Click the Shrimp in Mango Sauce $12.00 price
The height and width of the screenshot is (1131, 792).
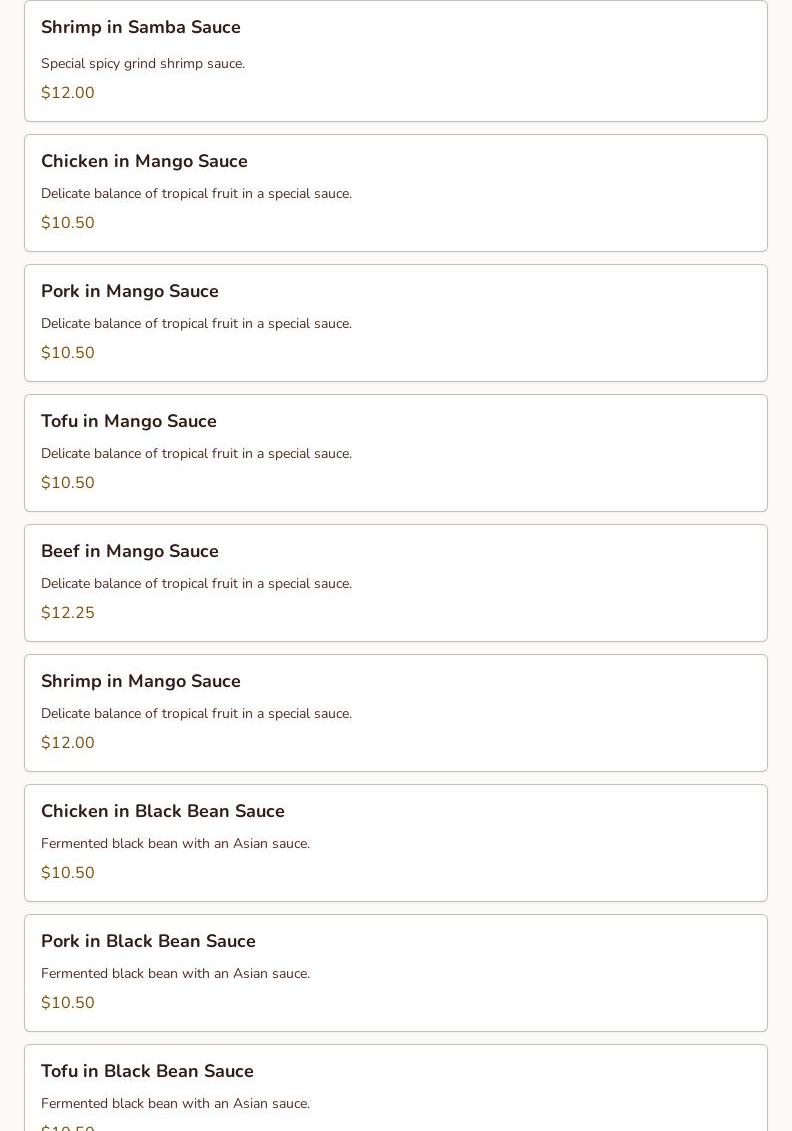(x=68, y=743)
